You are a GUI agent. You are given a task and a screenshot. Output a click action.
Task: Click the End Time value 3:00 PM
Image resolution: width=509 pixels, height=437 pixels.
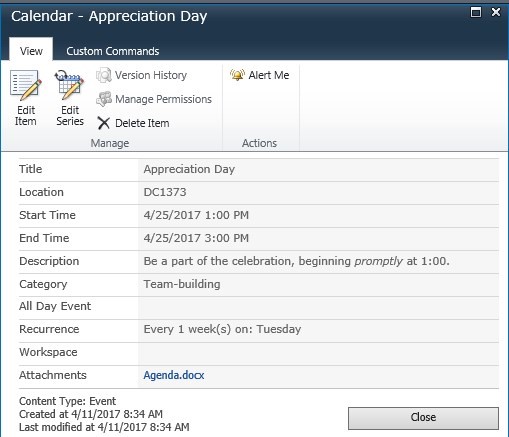tap(196, 238)
